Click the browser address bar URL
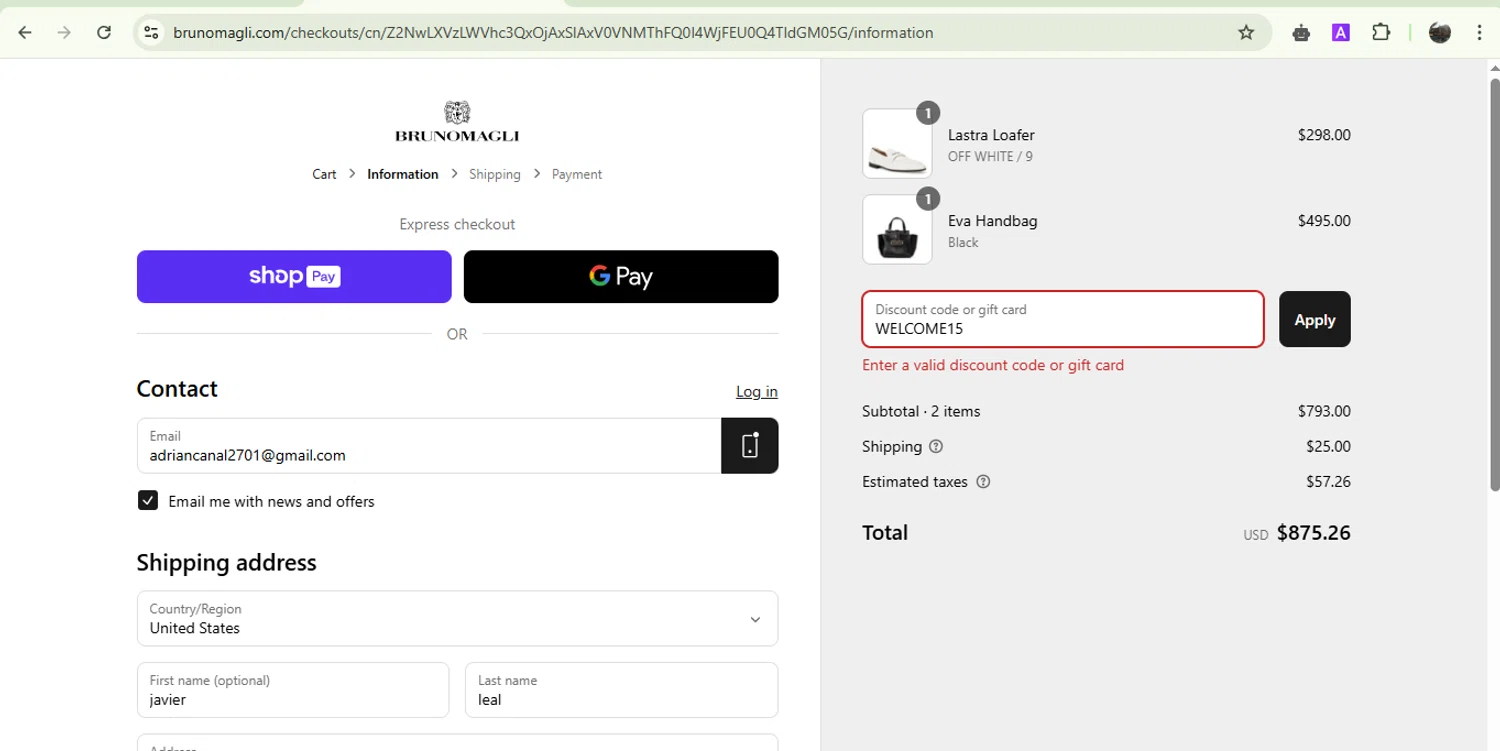Image resolution: width=1500 pixels, height=751 pixels. point(553,32)
